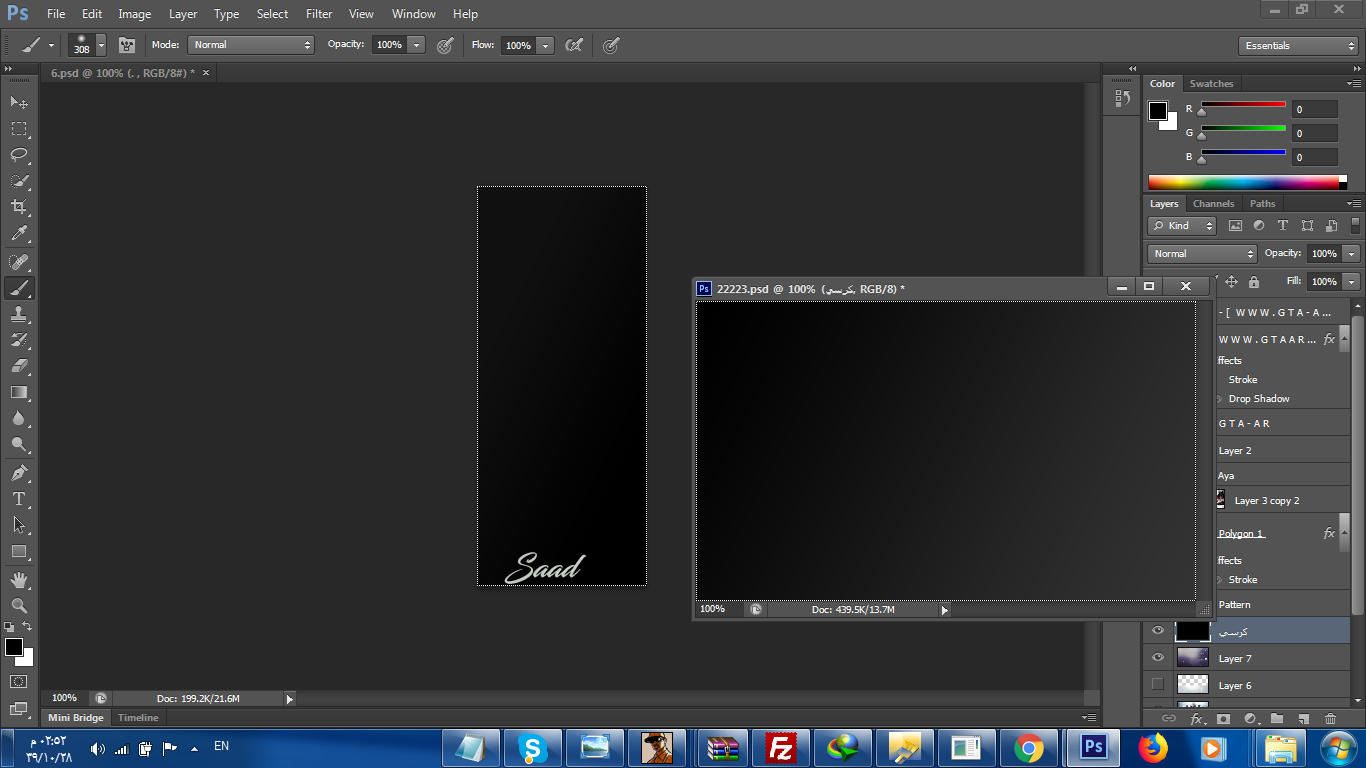Select the Lasso tool

[19, 155]
